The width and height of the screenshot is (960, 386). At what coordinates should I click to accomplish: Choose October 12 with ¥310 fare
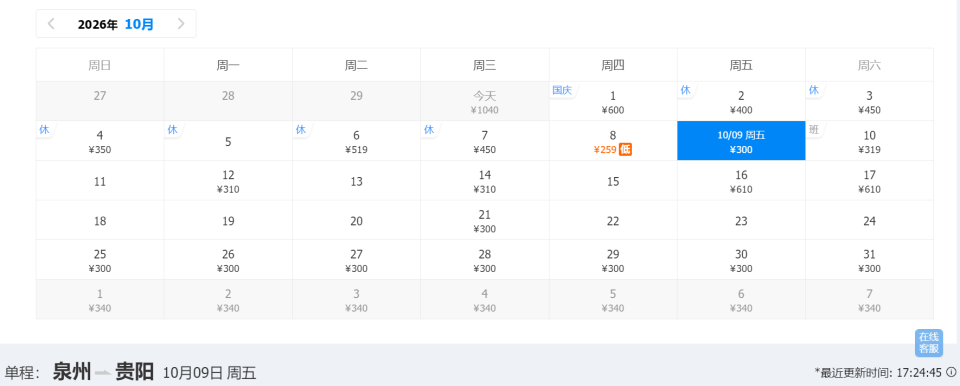[228, 181]
